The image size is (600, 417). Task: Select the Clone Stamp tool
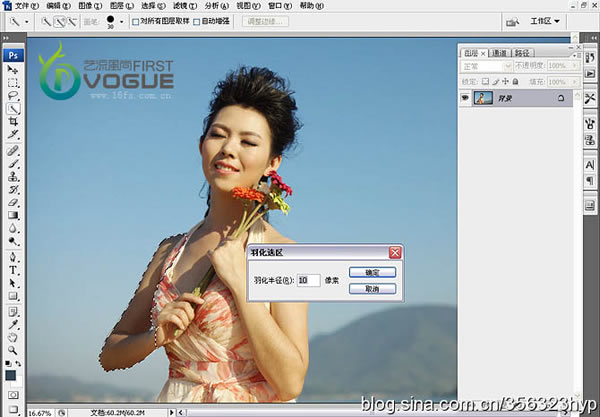pyautogui.click(x=13, y=177)
